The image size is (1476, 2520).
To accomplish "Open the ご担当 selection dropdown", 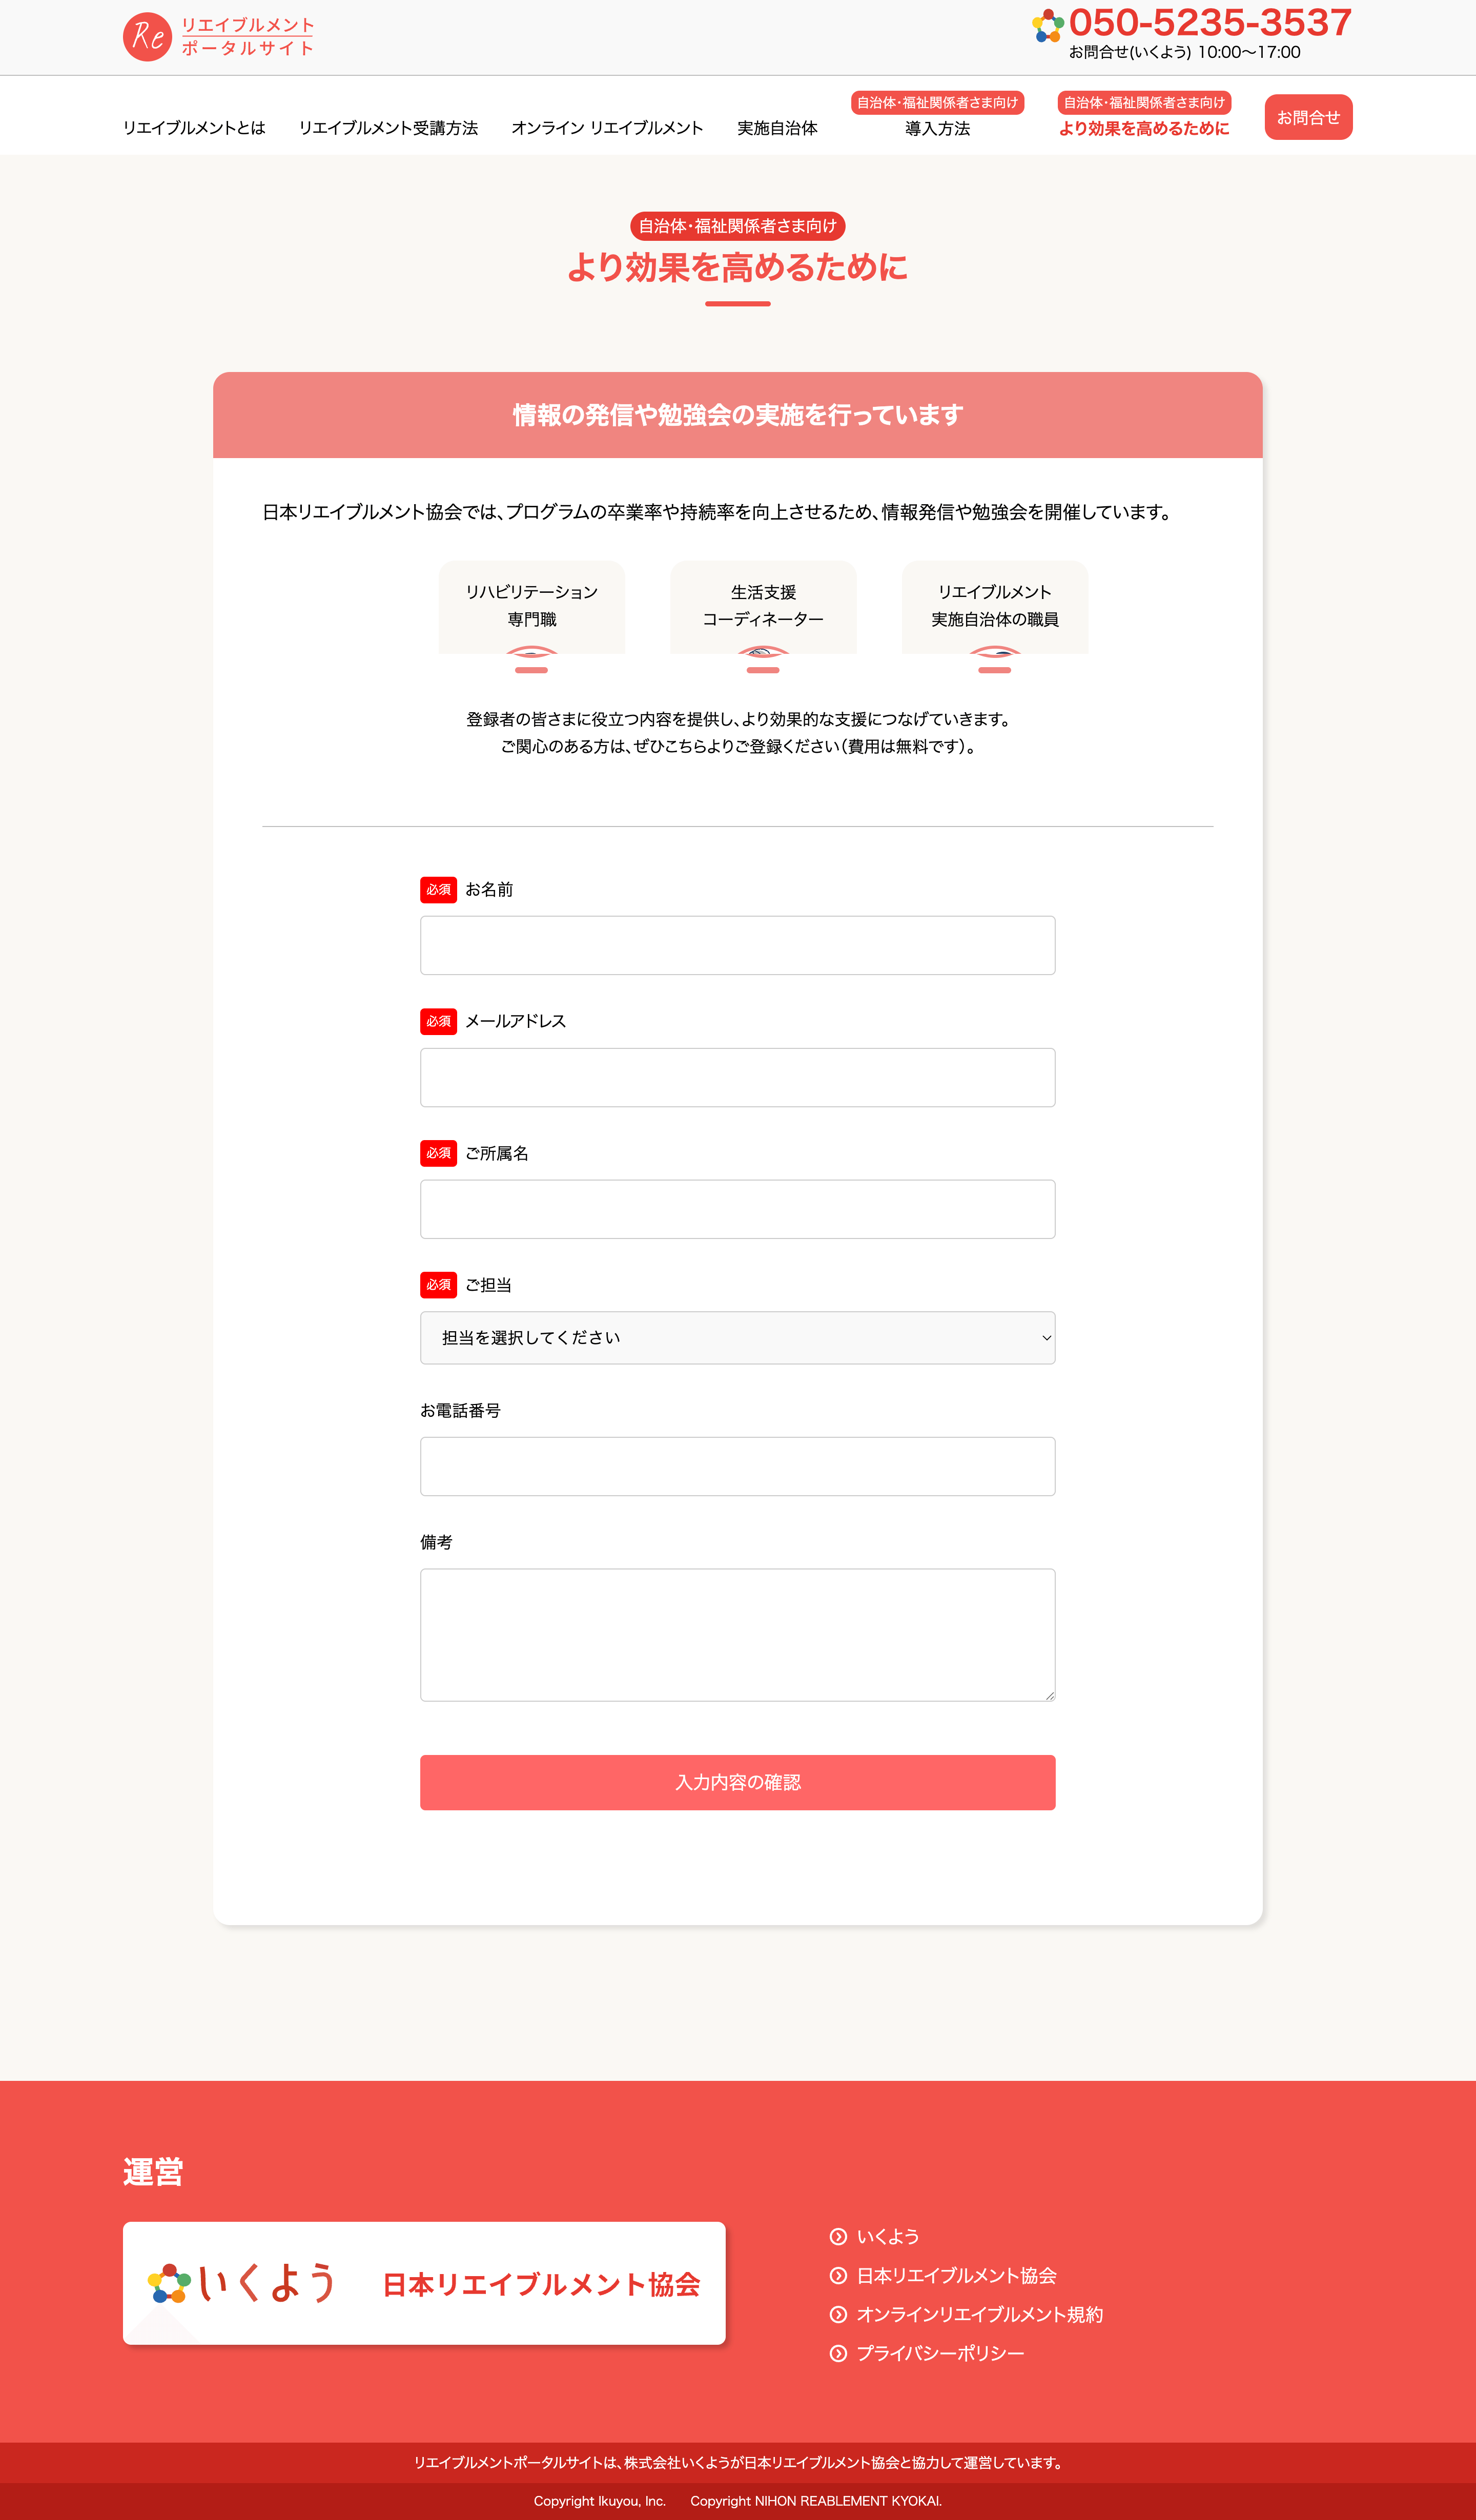I will click(737, 1337).
